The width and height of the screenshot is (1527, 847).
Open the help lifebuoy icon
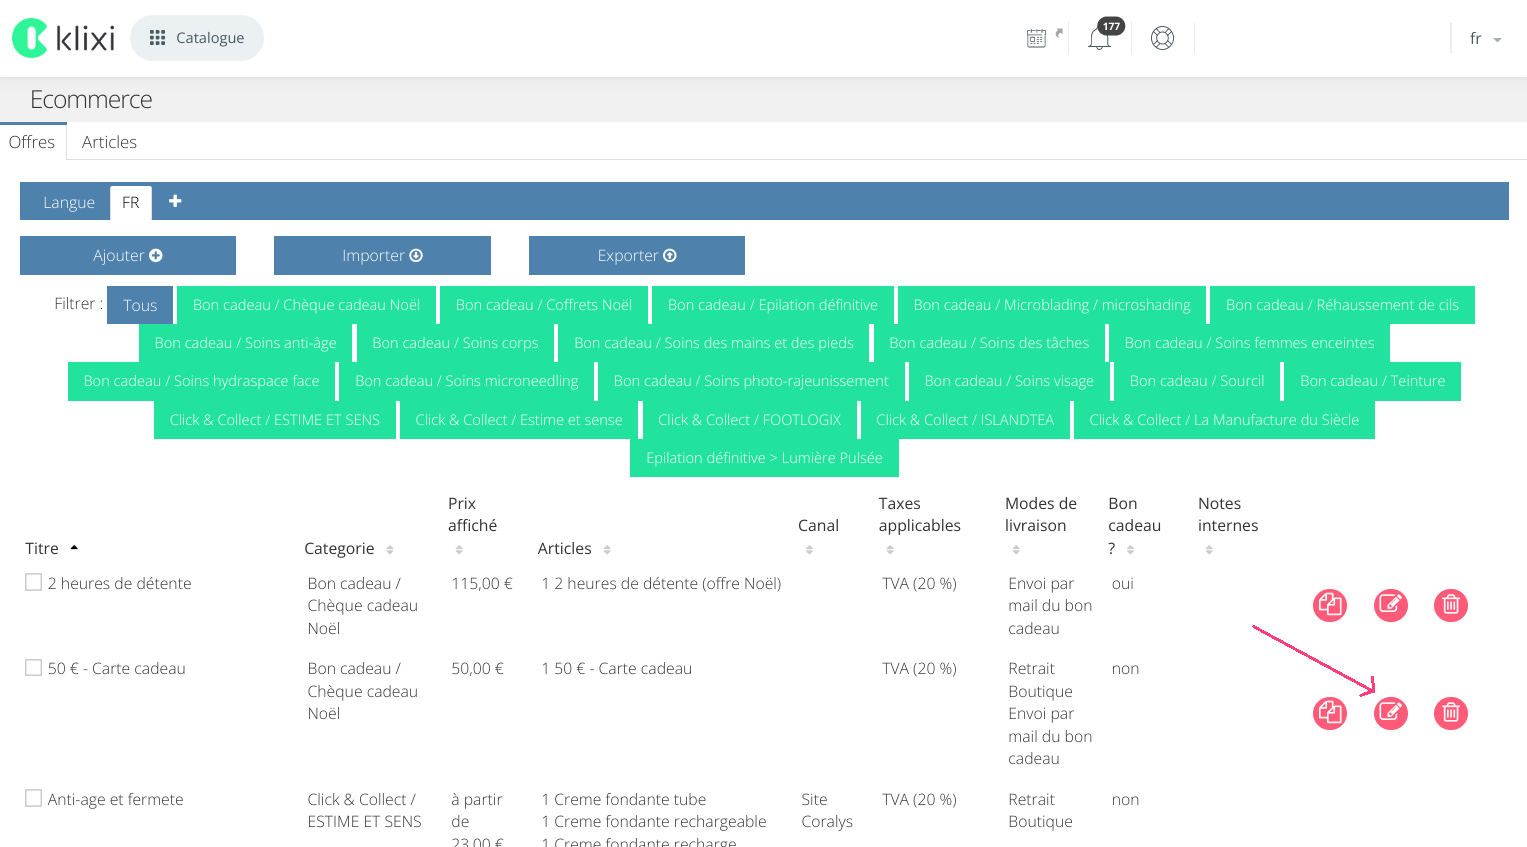point(1162,38)
